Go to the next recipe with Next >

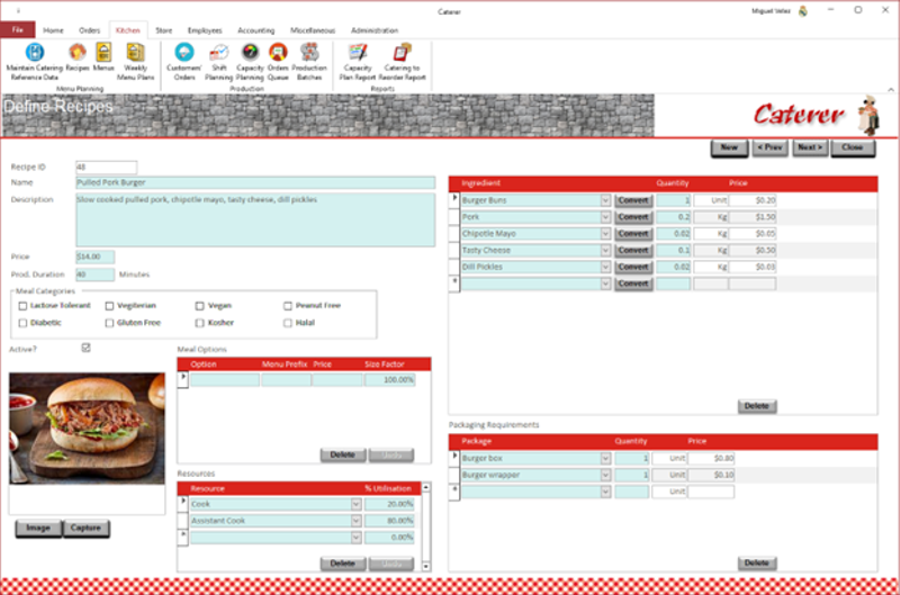810,148
